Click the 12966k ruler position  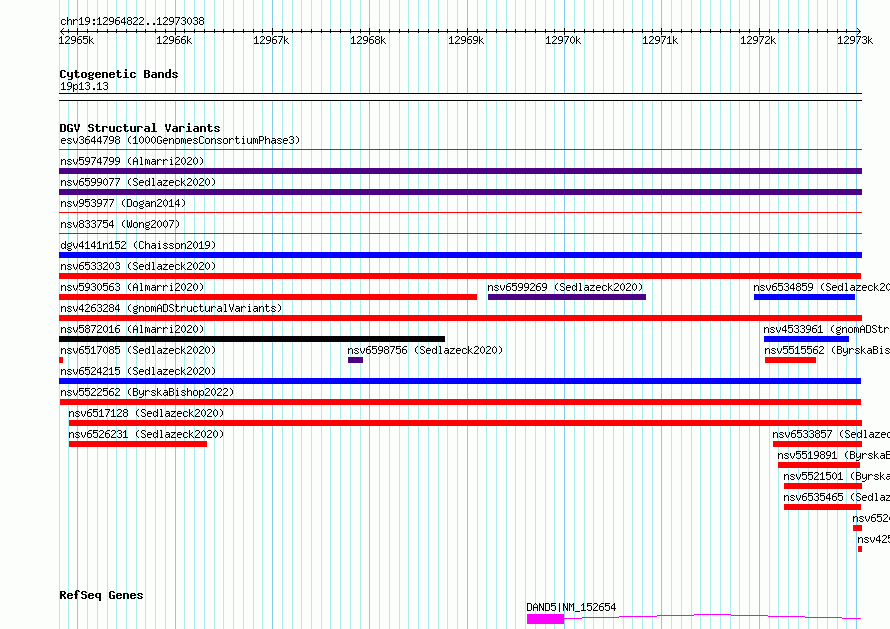coord(174,40)
